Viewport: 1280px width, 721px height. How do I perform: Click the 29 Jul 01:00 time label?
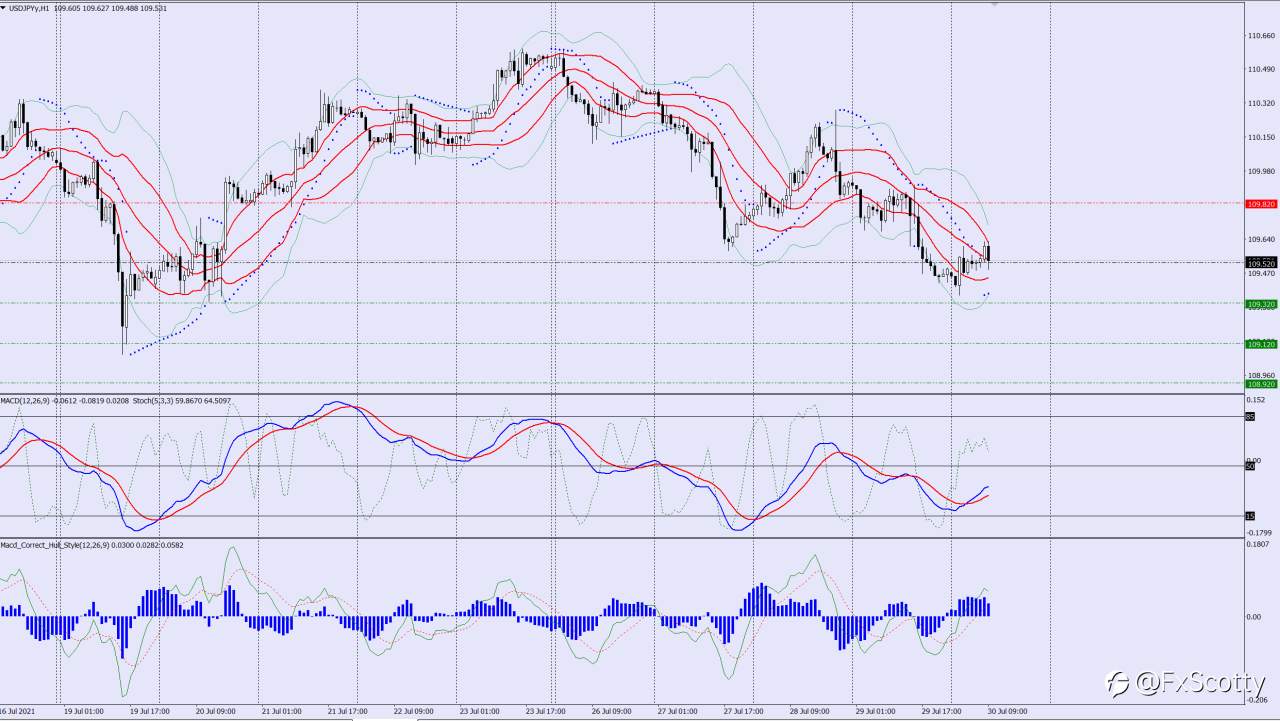point(875,712)
